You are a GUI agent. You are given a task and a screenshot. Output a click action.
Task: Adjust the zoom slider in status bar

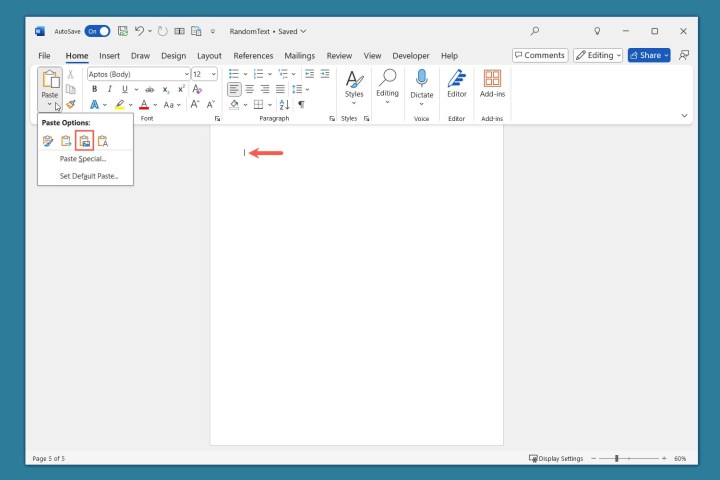617,458
